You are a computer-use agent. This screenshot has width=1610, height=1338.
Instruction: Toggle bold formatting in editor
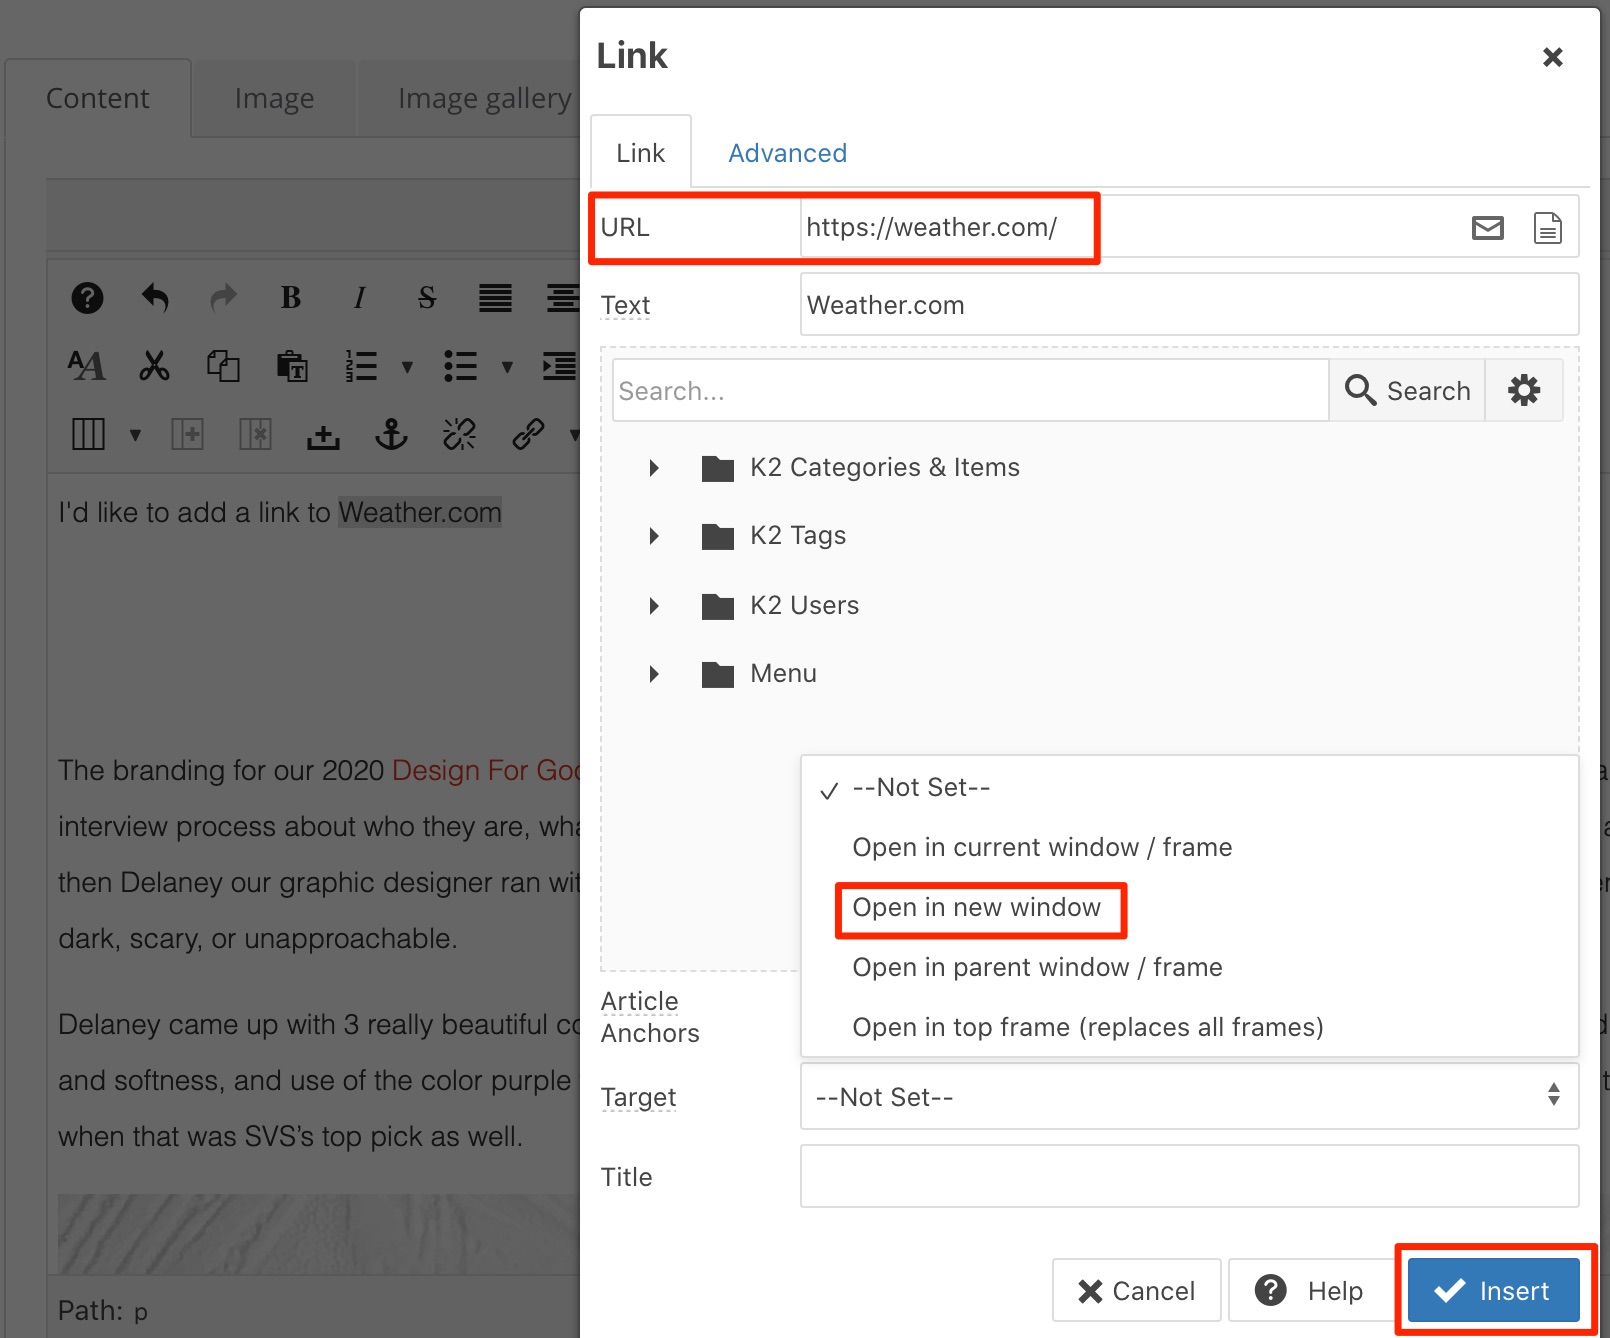291,298
